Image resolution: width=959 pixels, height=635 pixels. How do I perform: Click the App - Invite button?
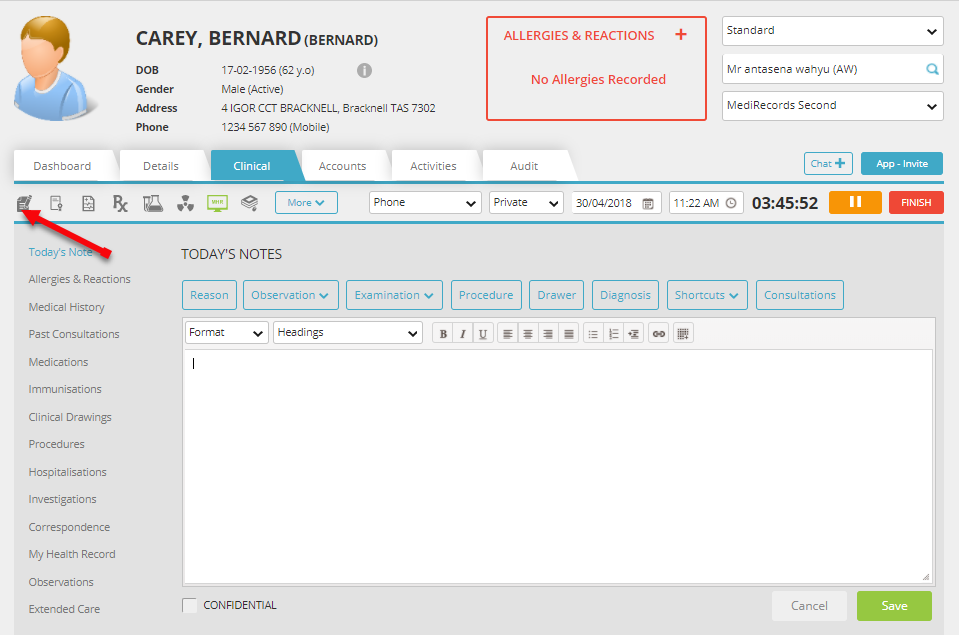pos(902,163)
